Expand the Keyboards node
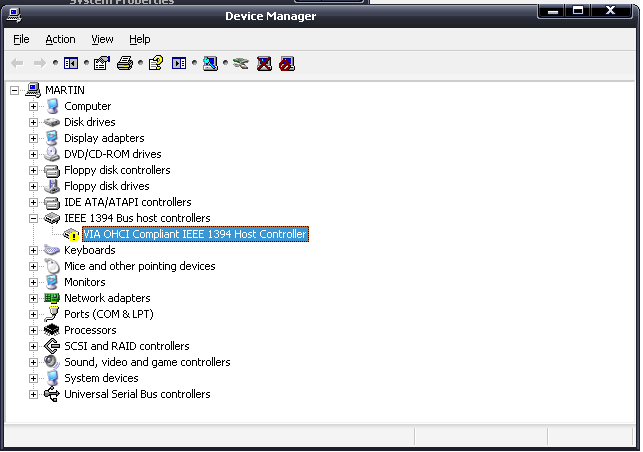The width and height of the screenshot is (643, 452). tap(33, 250)
